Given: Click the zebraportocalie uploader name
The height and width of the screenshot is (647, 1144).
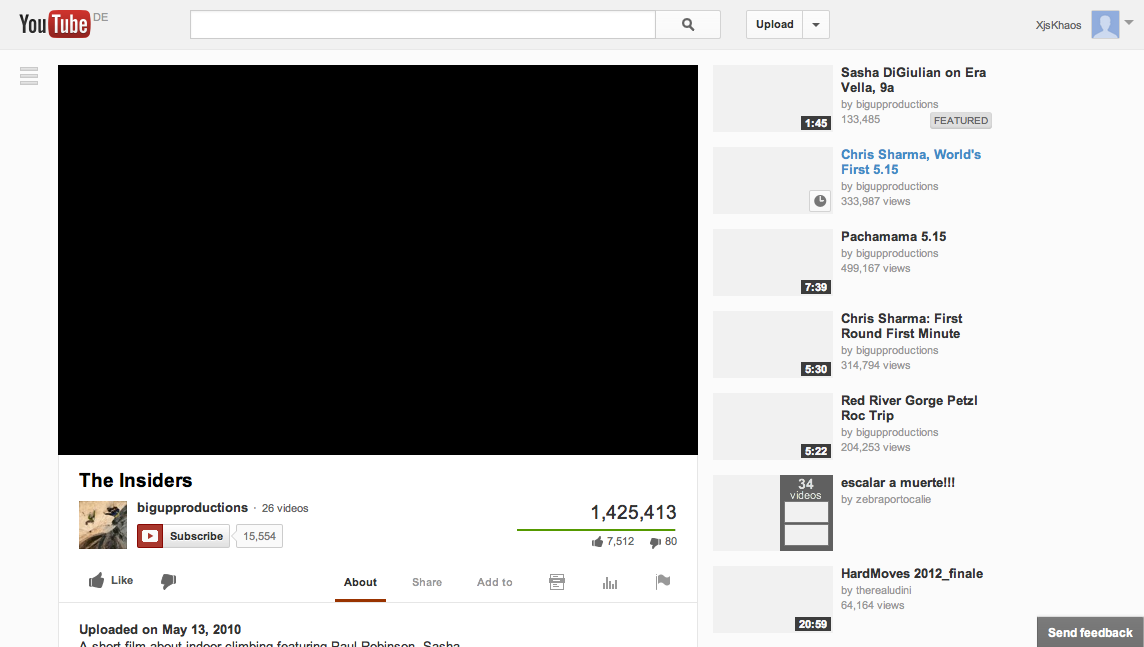Looking at the screenshot, I should (x=893, y=500).
